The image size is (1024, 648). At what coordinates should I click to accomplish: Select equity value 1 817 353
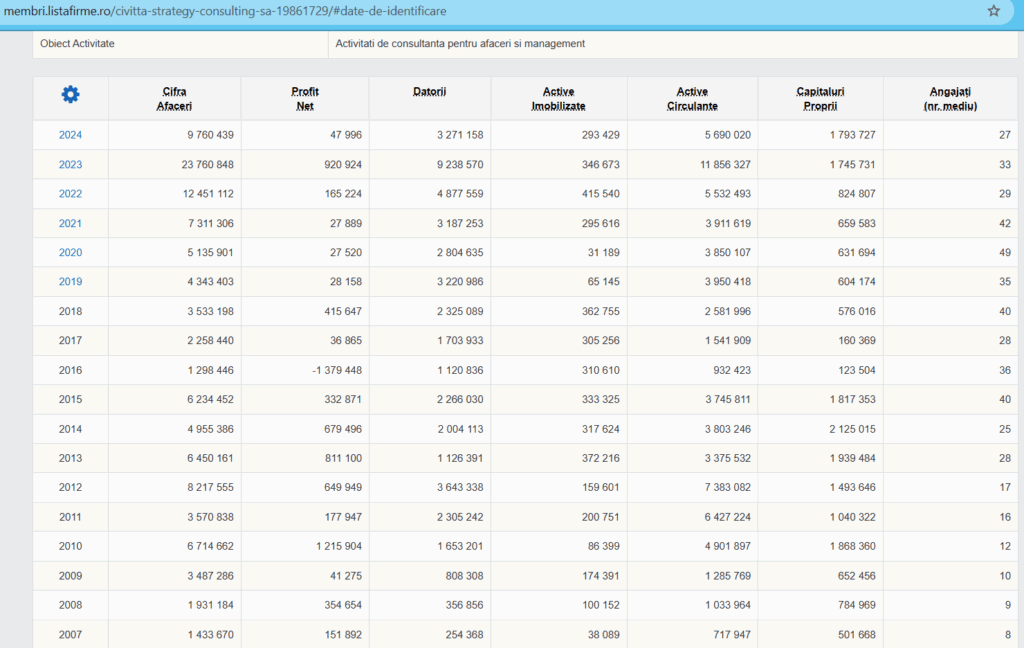853,400
